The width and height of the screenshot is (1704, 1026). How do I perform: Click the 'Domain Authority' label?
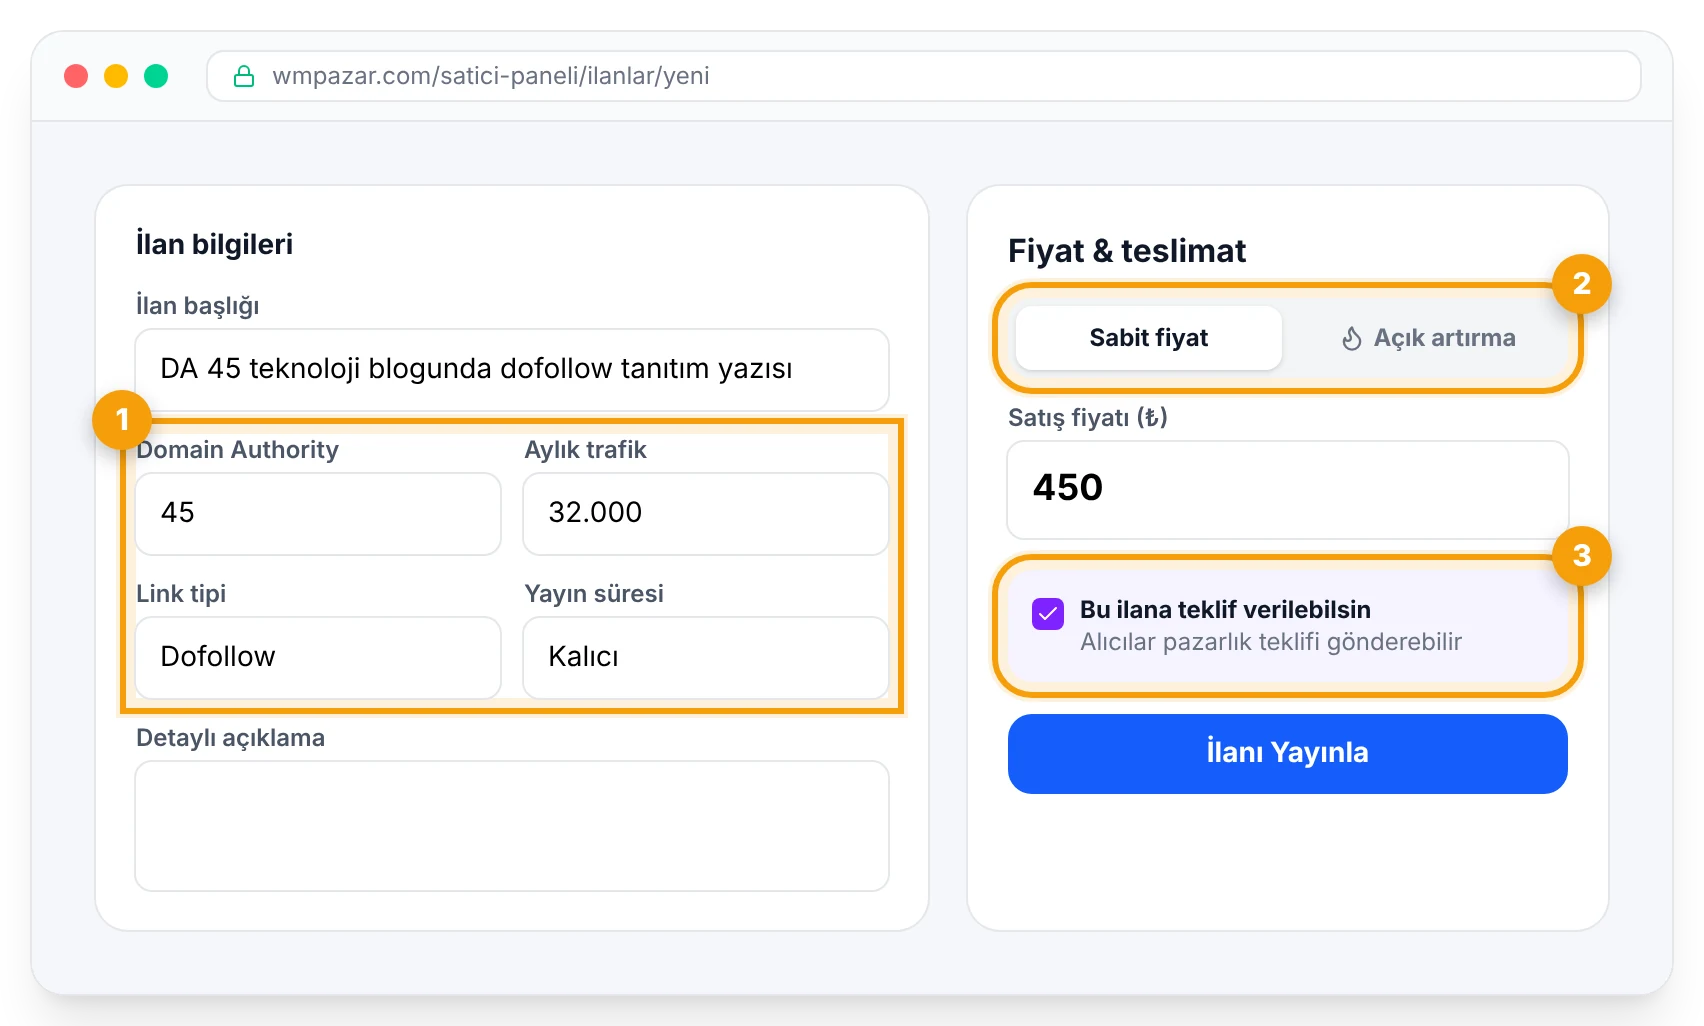[238, 450]
